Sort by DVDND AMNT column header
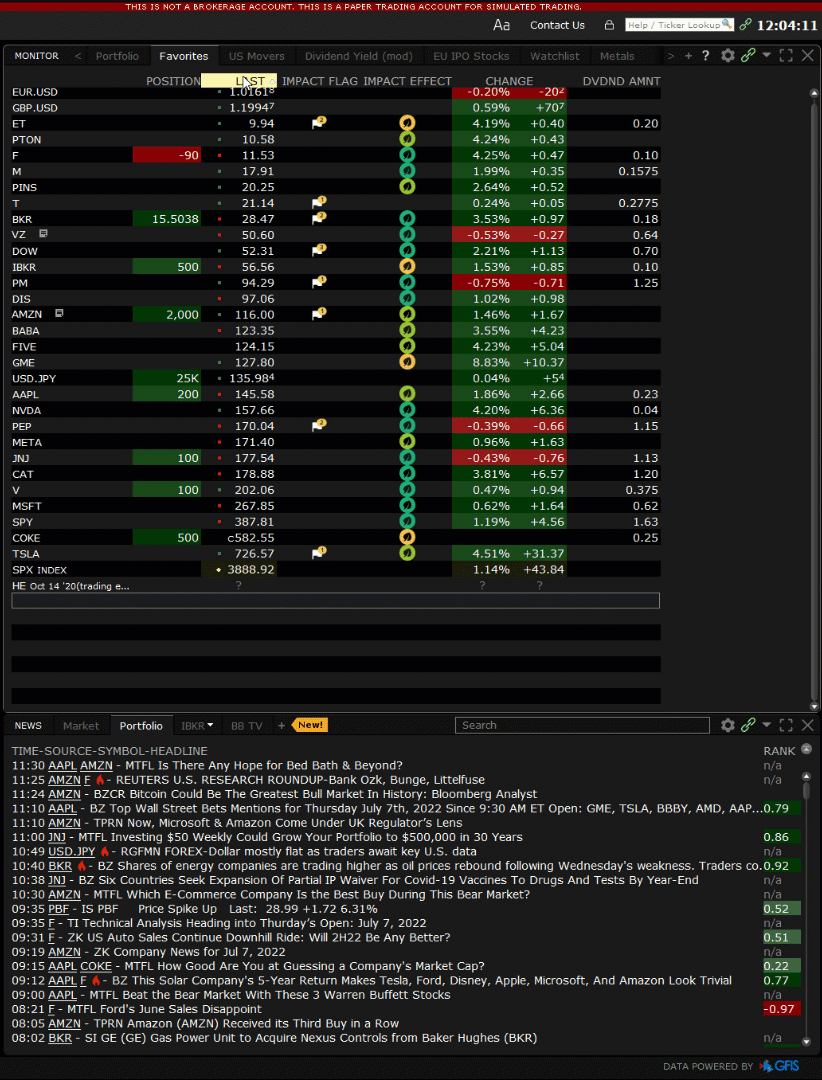 coord(621,81)
